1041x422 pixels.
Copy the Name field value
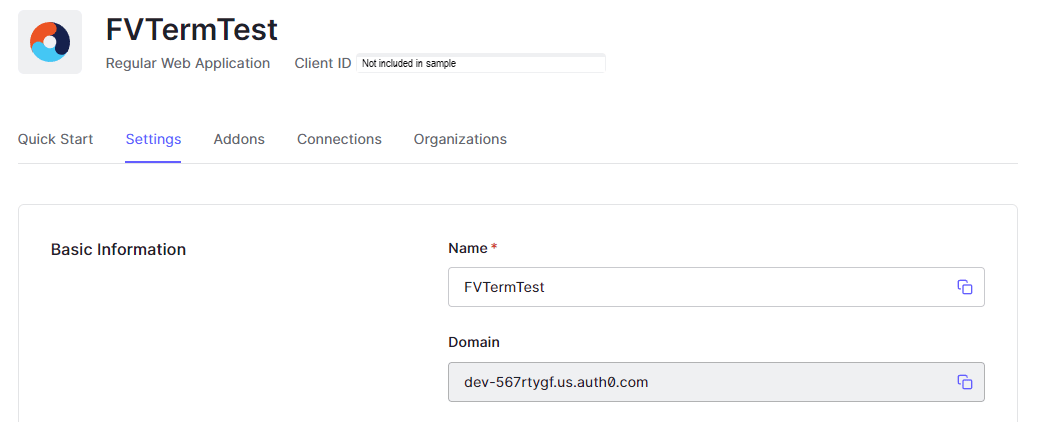[x=964, y=287]
